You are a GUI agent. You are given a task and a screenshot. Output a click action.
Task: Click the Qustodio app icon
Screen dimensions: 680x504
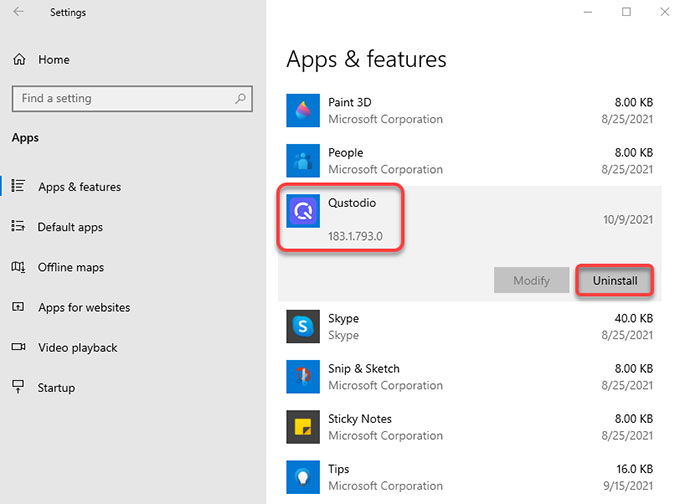(303, 211)
